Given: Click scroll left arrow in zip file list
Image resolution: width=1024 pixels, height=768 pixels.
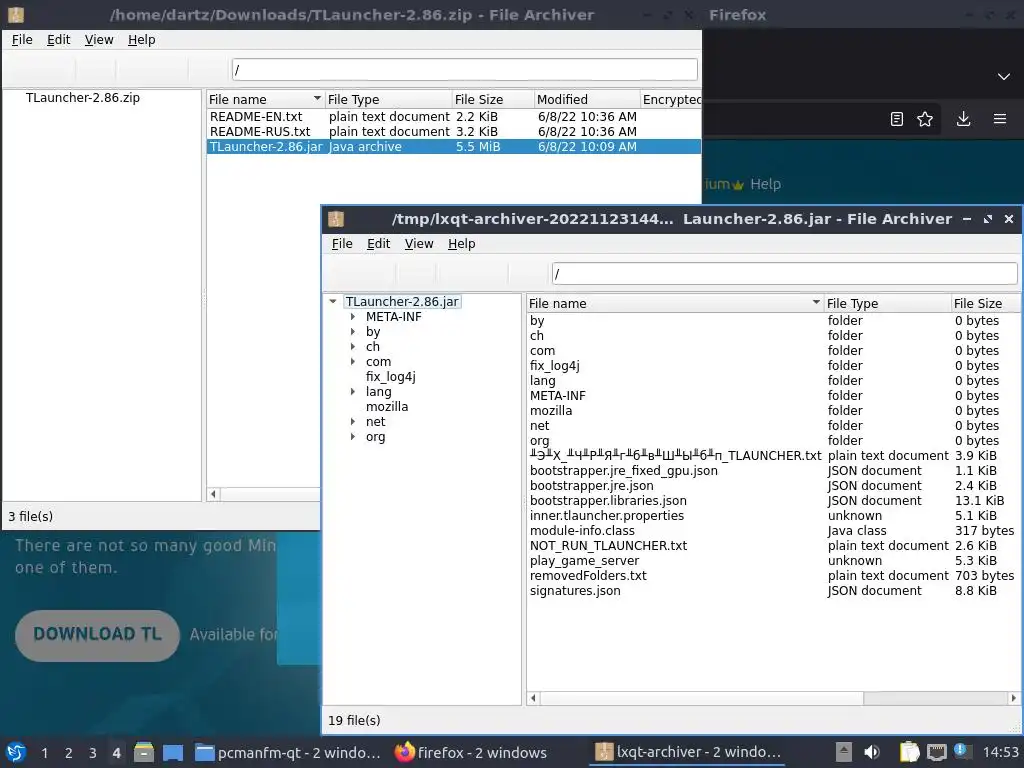Looking at the screenshot, I should click(x=214, y=494).
